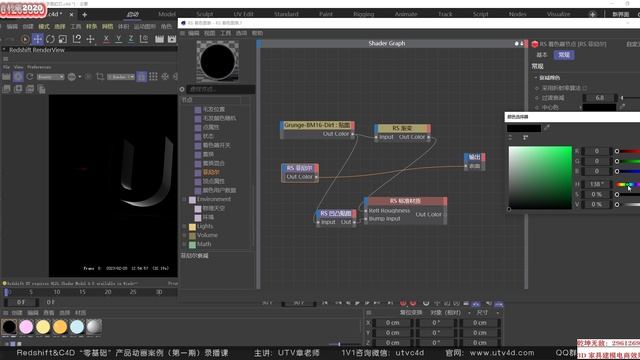Click frame 10 on the timeline ruler
640x360 pixels.
(x=57, y=292)
